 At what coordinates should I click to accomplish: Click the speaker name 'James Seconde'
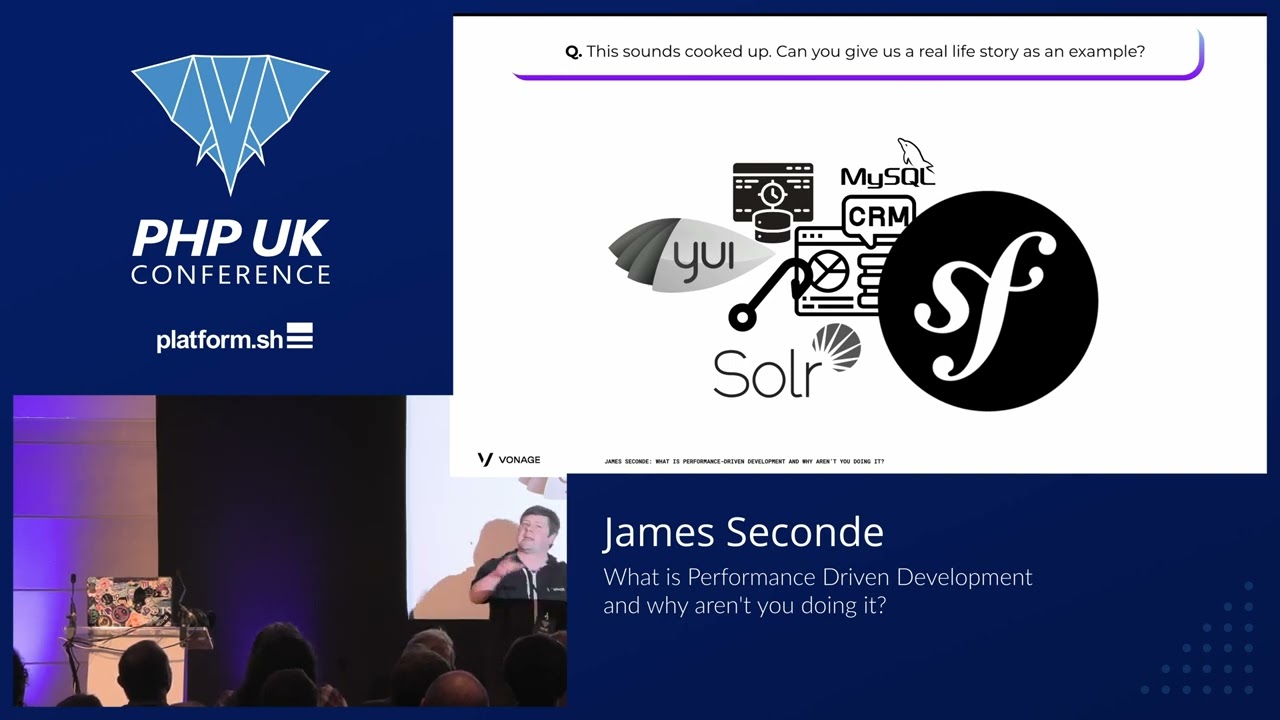[743, 532]
